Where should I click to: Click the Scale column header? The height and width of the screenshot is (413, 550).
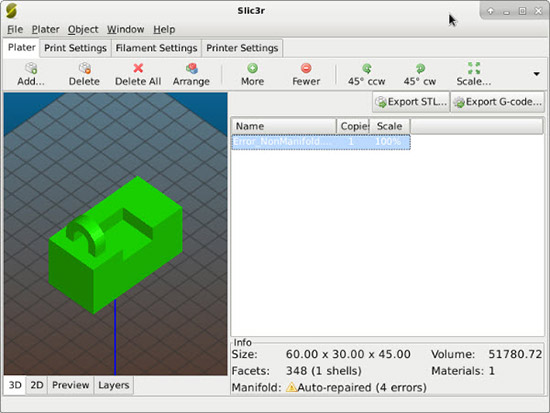click(389, 126)
